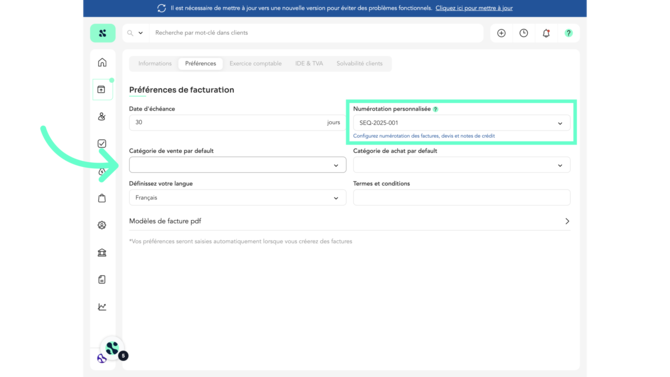Switch to the Informations tab

coord(155,63)
